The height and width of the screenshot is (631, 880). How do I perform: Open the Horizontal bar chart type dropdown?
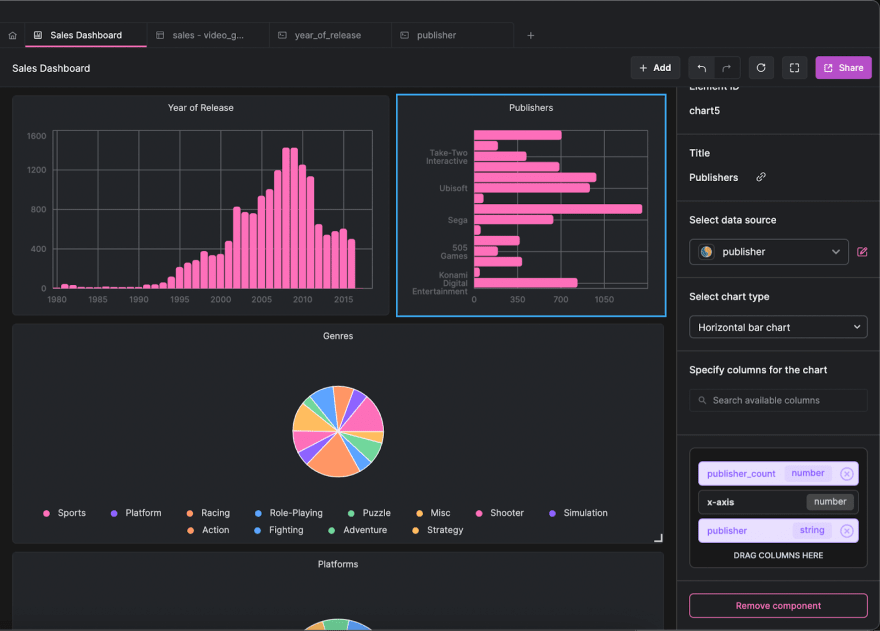778,327
